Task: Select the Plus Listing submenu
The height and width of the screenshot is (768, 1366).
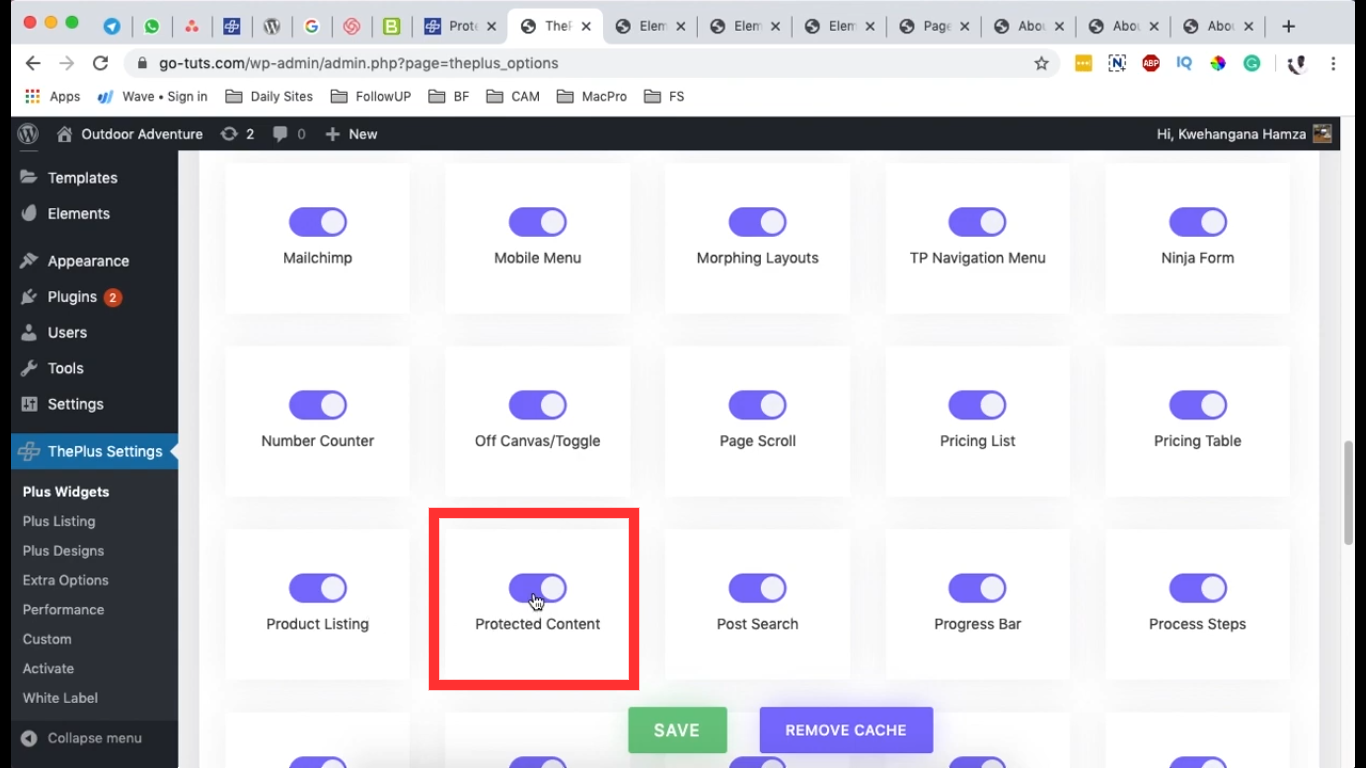Action: [59, 521]
